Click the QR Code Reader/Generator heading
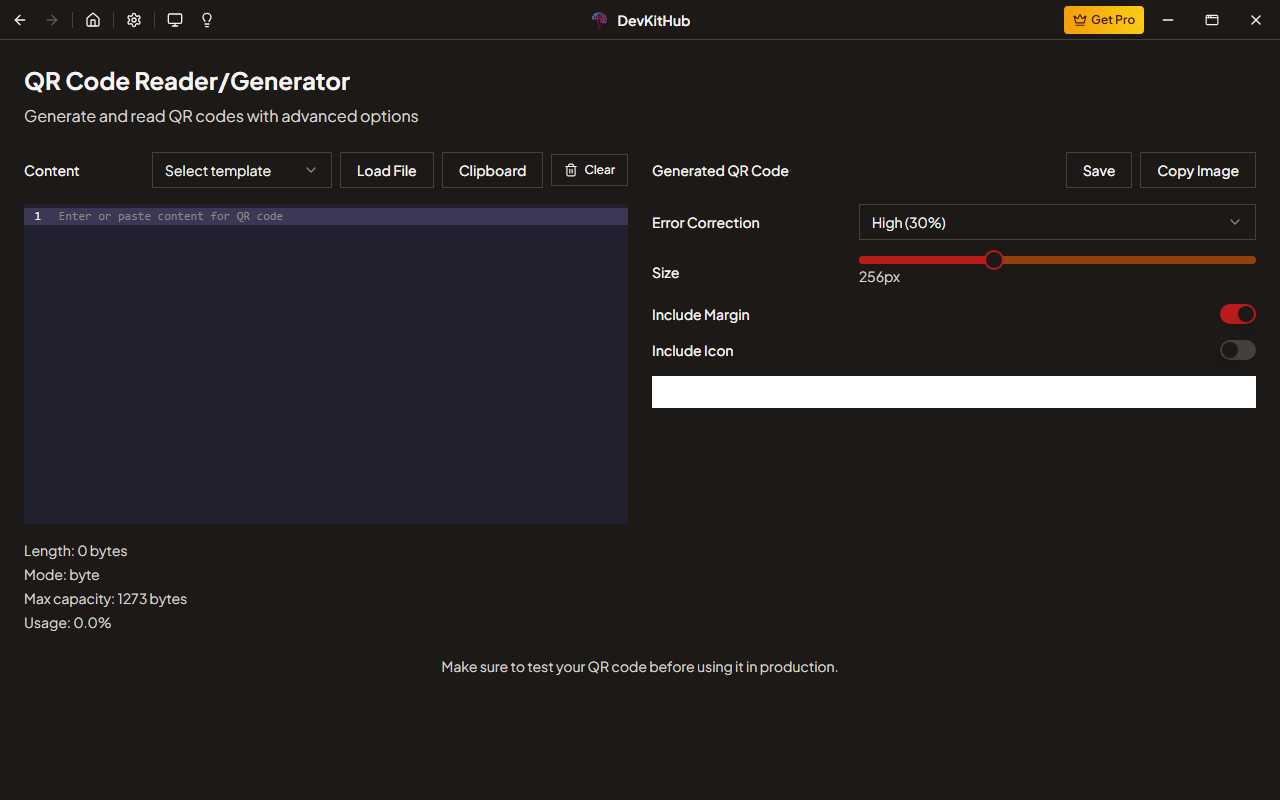 pos(187,81)
